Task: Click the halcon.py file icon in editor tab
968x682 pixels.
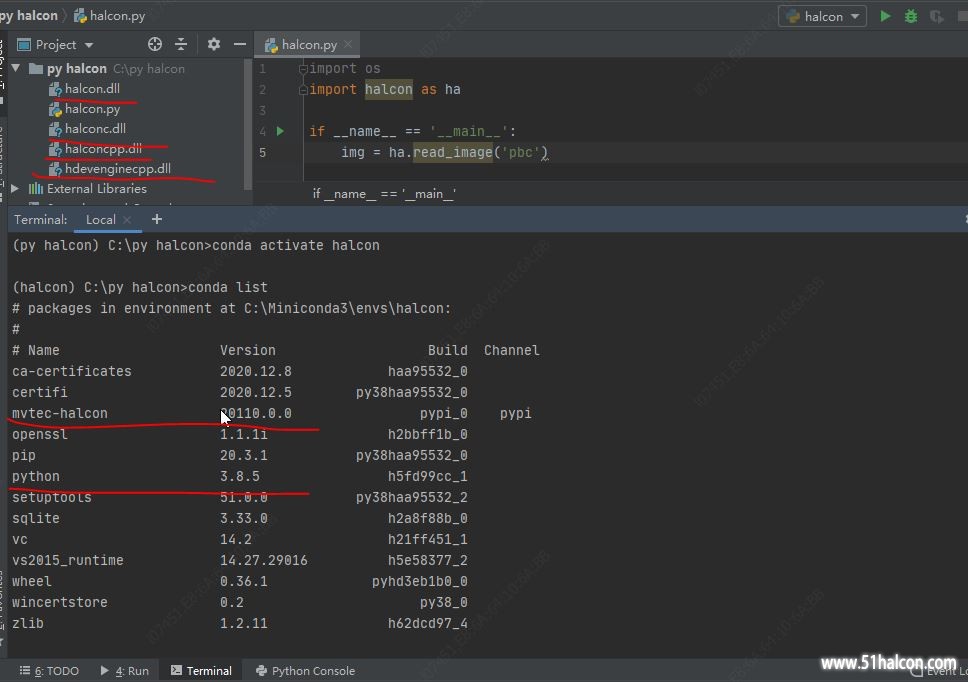Action: tap(271, 44)
